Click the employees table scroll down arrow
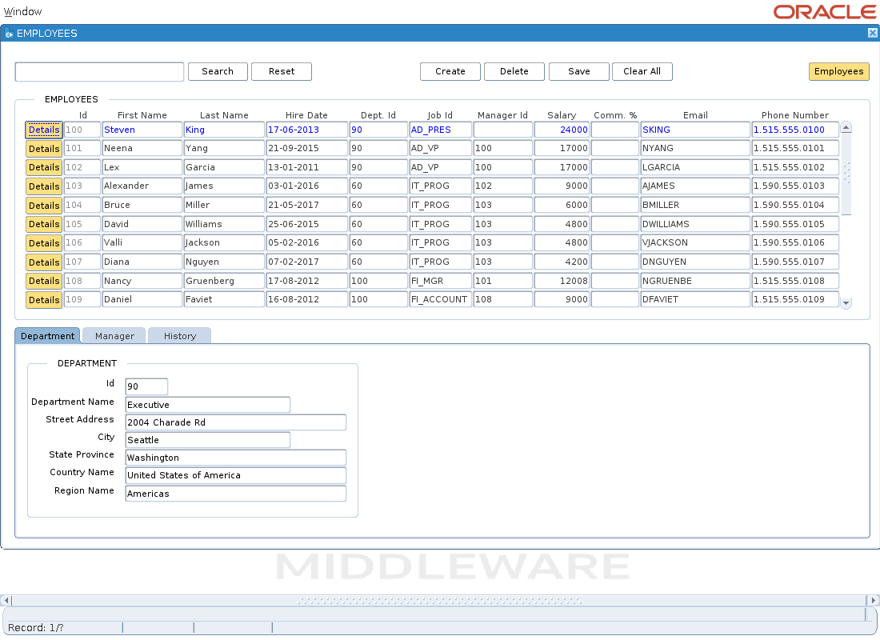Image resolution: width=880 pixels, height=640 pixels. pyautogui.click(x=846, y=303)
